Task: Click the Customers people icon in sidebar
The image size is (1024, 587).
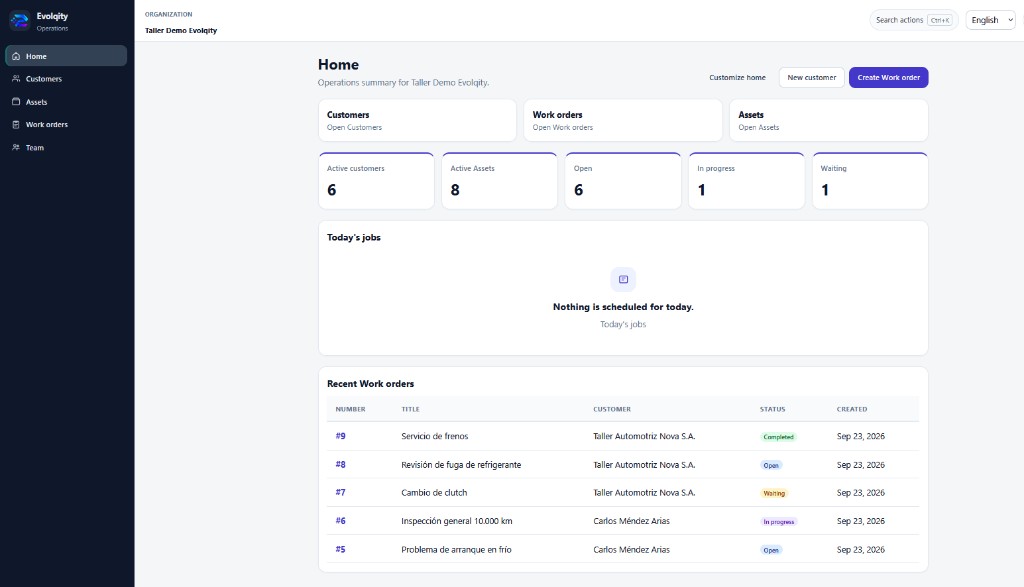Action: pyautogui.click(x=16, y=78)
